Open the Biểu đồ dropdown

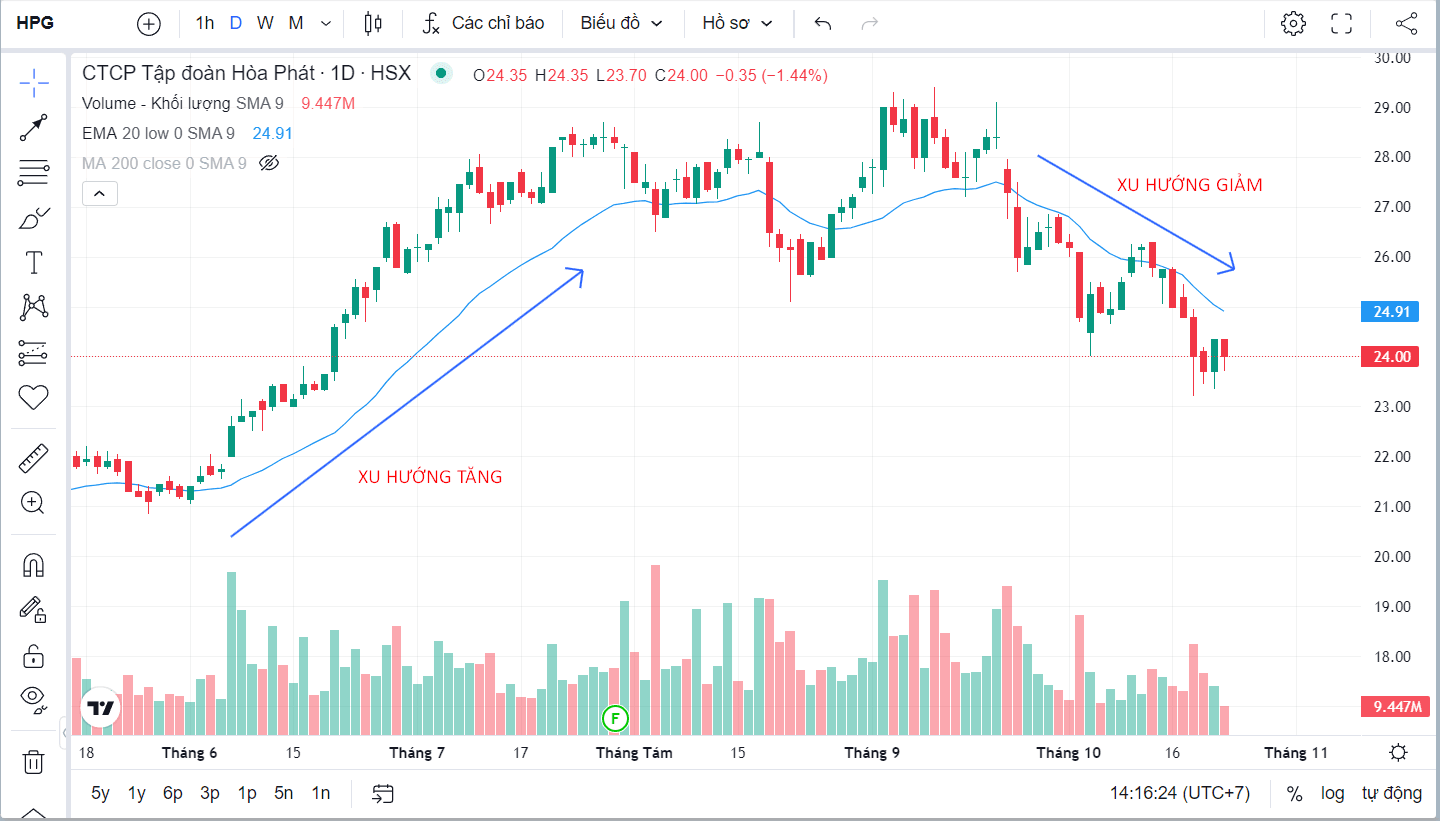(621, 23)
